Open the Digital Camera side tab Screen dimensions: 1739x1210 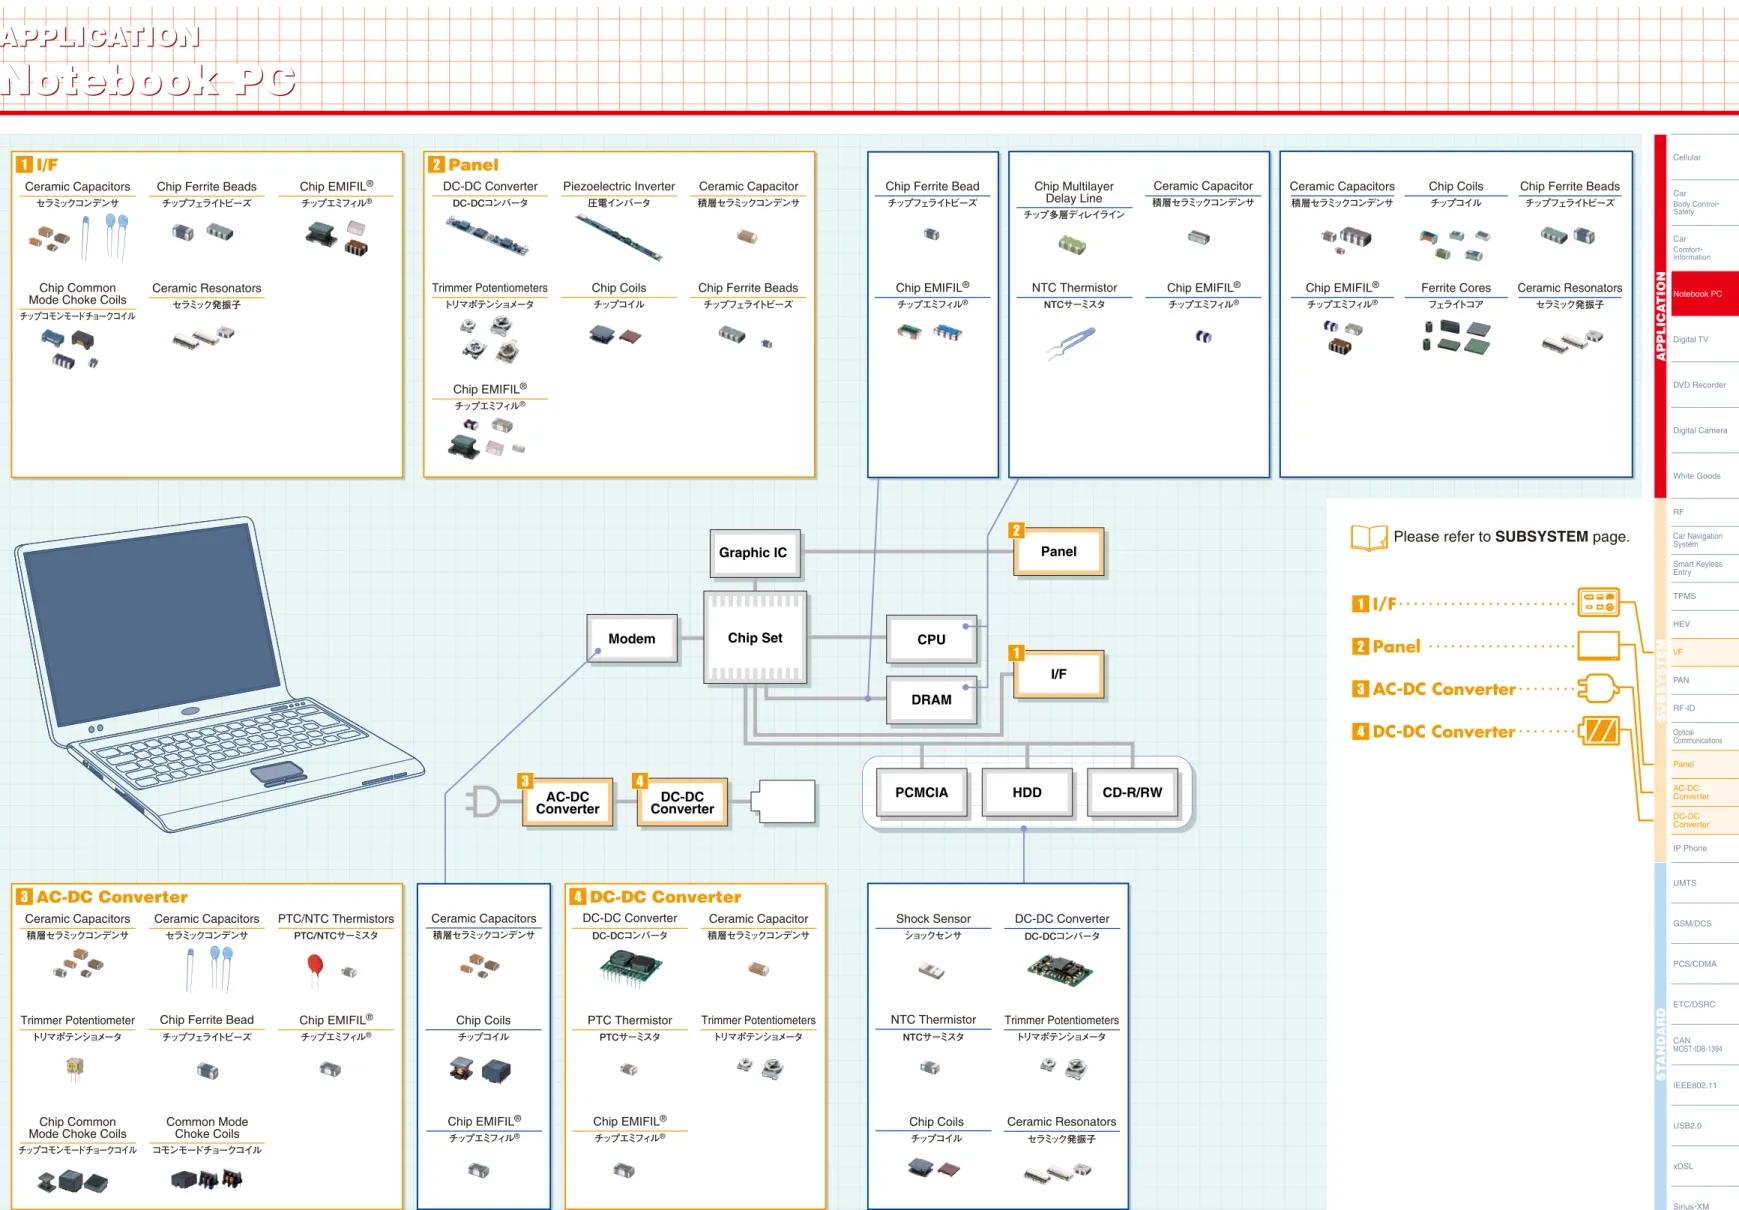1704,431
